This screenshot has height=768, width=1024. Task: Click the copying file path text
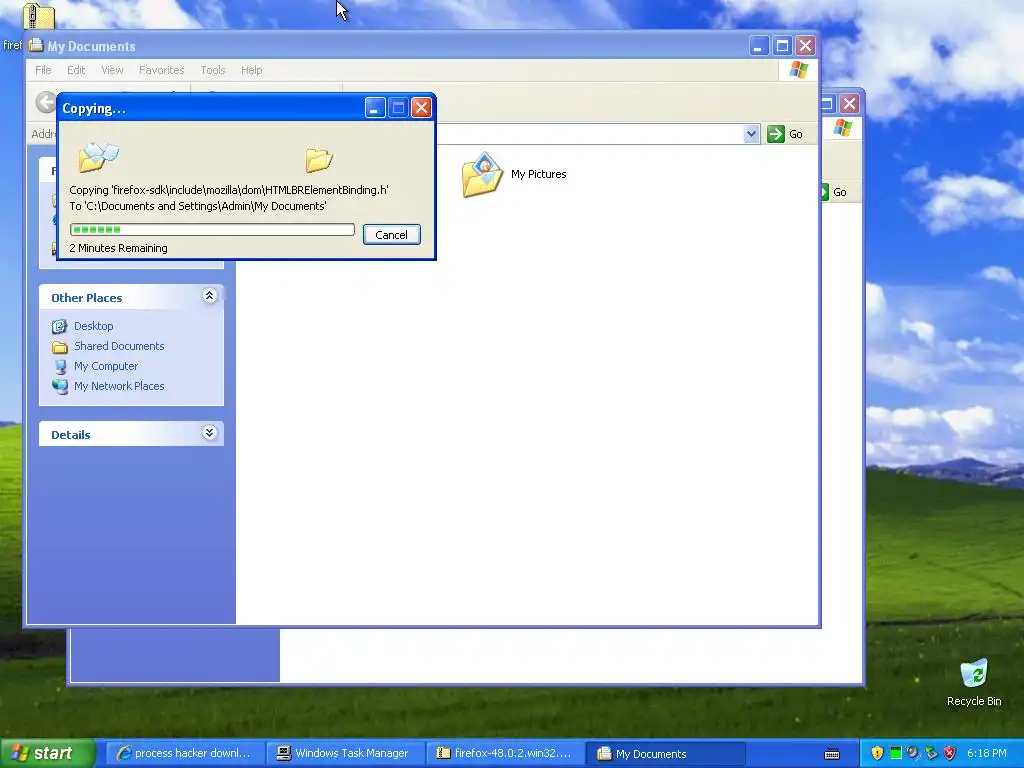pyautogui.click(x=229, y=190)
